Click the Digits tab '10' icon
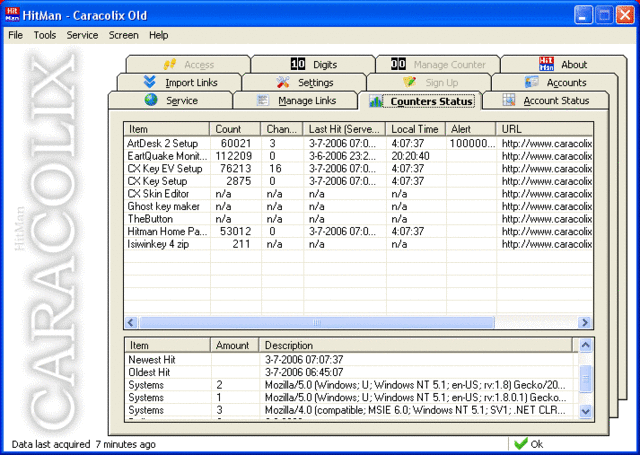This screenshot has height=455, width=640. click(x=298, y=64)
